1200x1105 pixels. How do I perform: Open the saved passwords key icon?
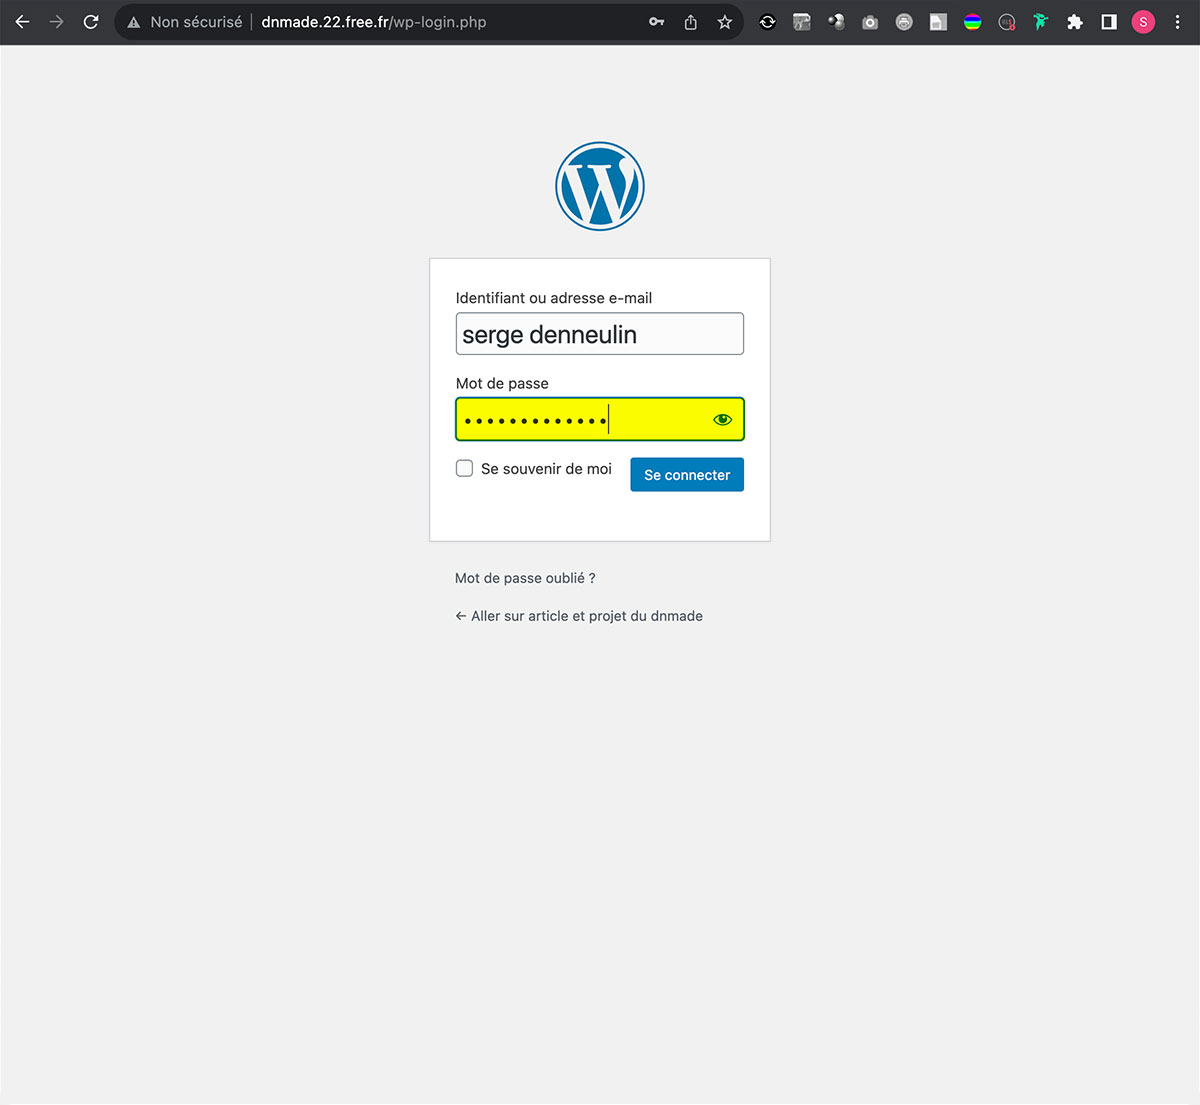(656, 22)
